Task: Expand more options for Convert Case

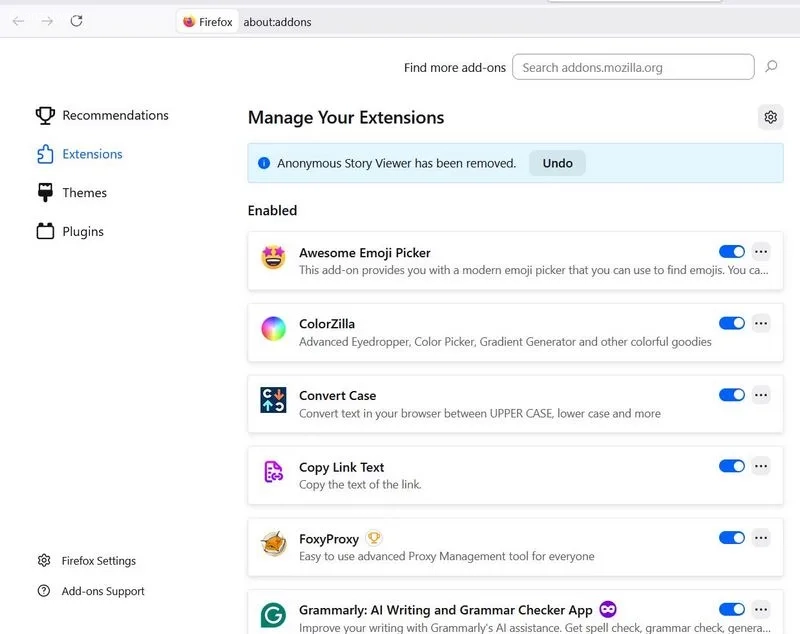Action: pos(761,395)
